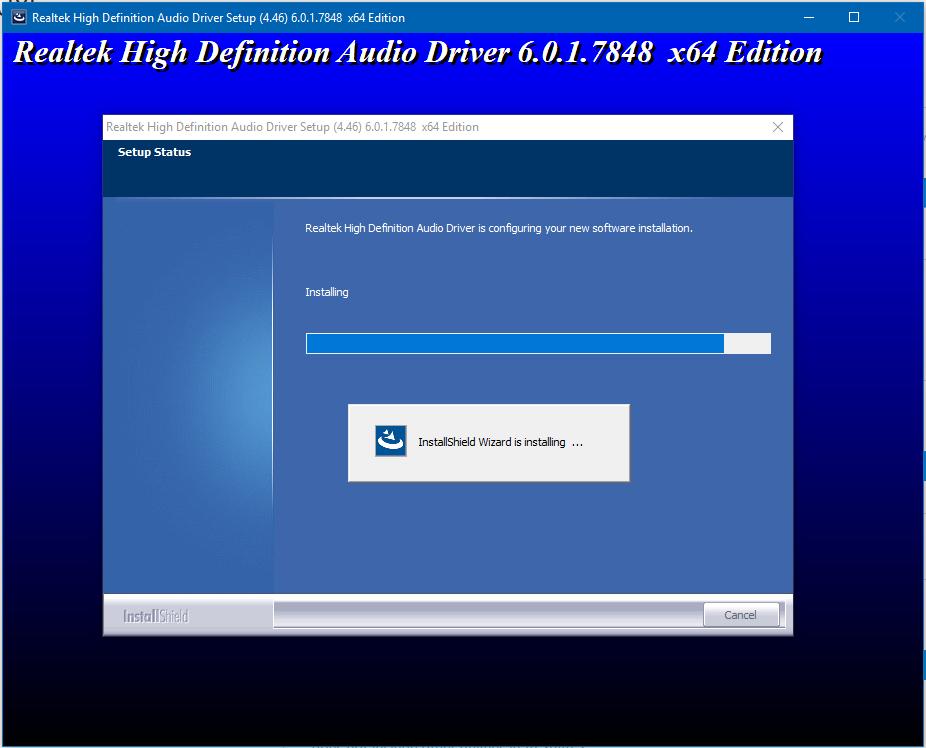
Task: Click the unfilled end of progress bar
Action: coord(747,344)
